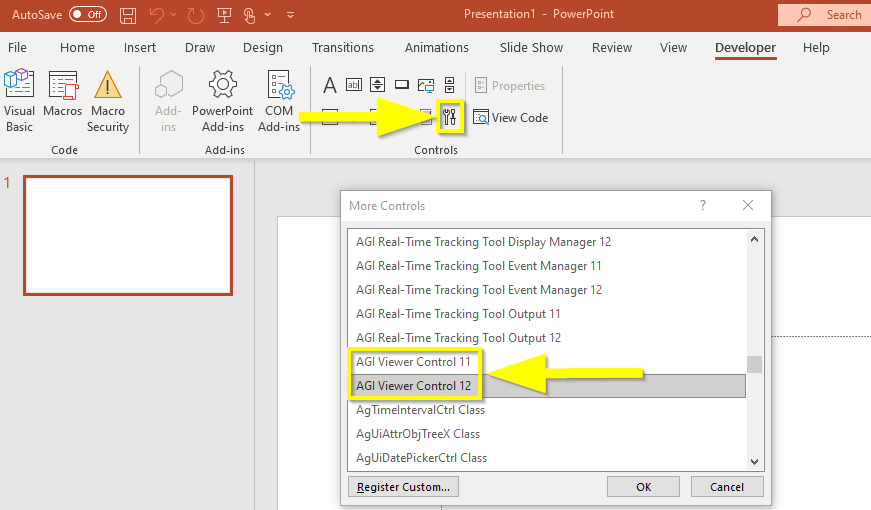Start presentation from beginning icon
The height and width of the screenshot is (510, 871).
(x=224, y=15)
